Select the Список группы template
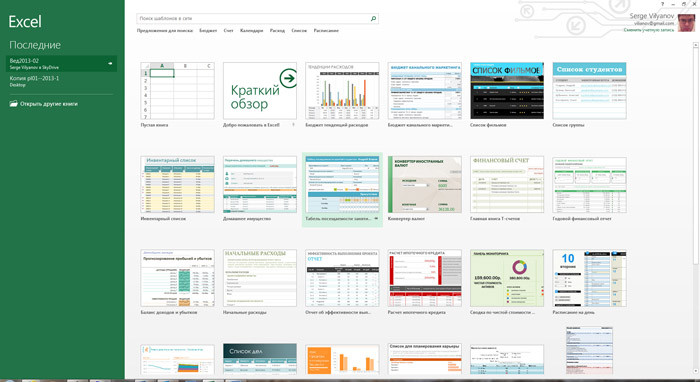Image resolution: width=700 pixels, height=382 pixels. pyautogui.click(x=589, y=91)
